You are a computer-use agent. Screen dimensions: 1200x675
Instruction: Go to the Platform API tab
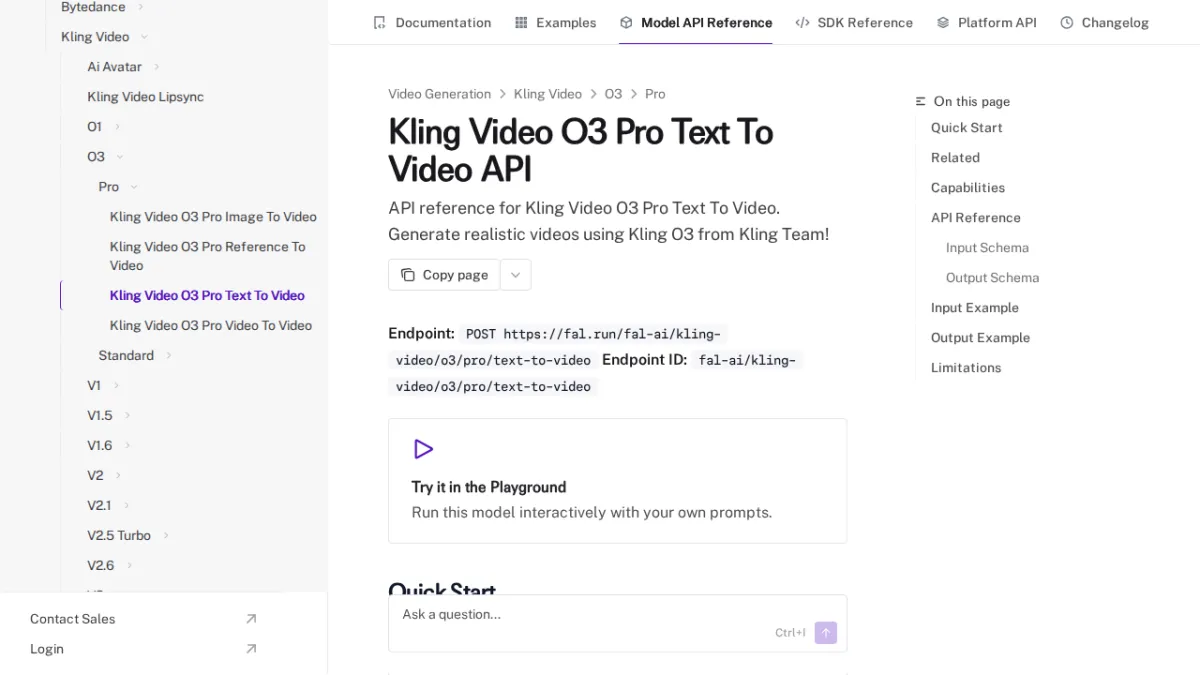(x=986, y=22)
